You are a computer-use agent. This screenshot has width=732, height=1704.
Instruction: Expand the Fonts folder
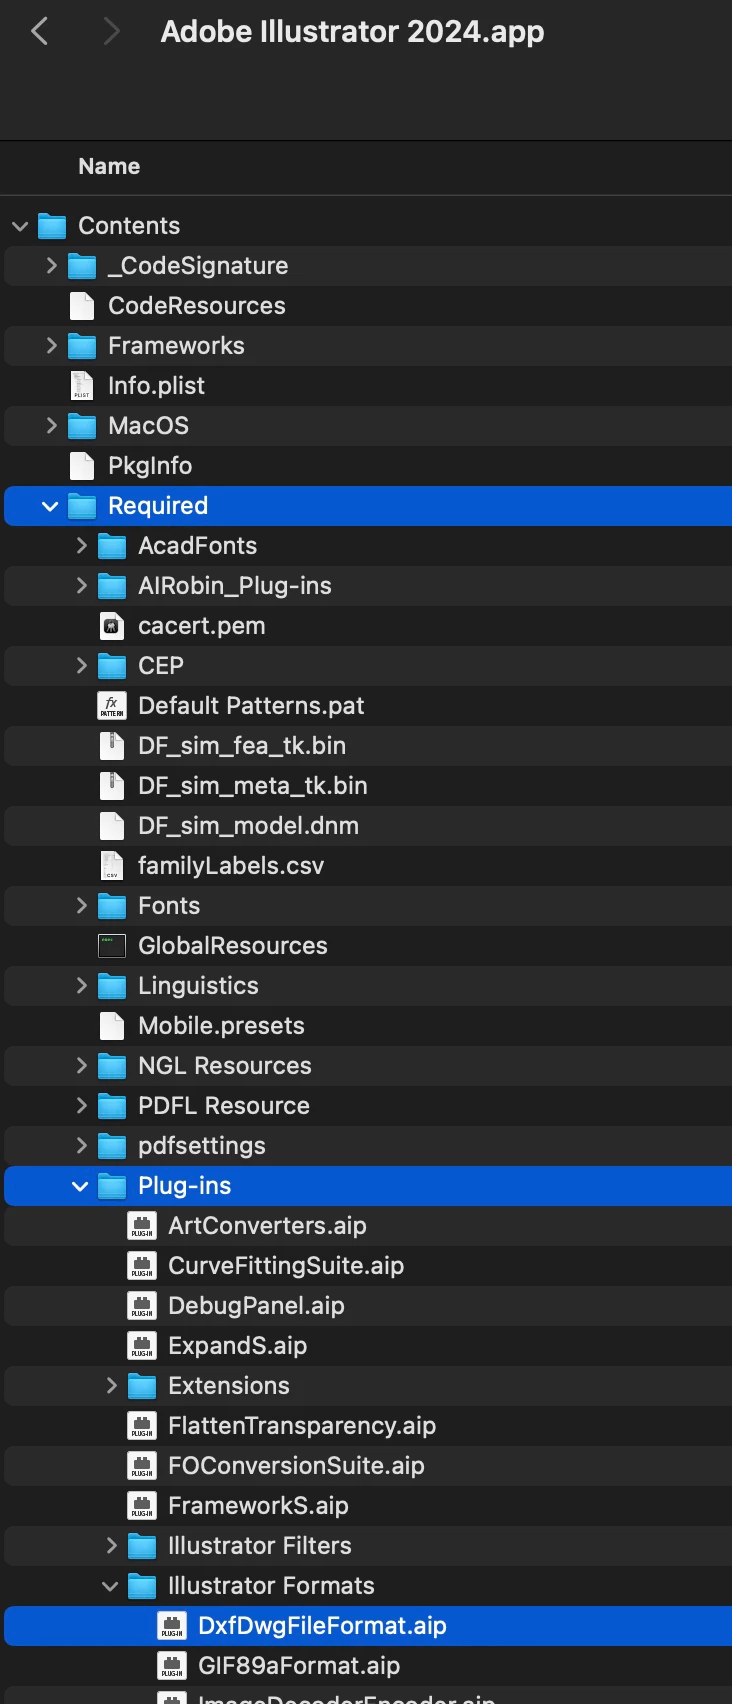pyautogui.click(x=81, y=906)
